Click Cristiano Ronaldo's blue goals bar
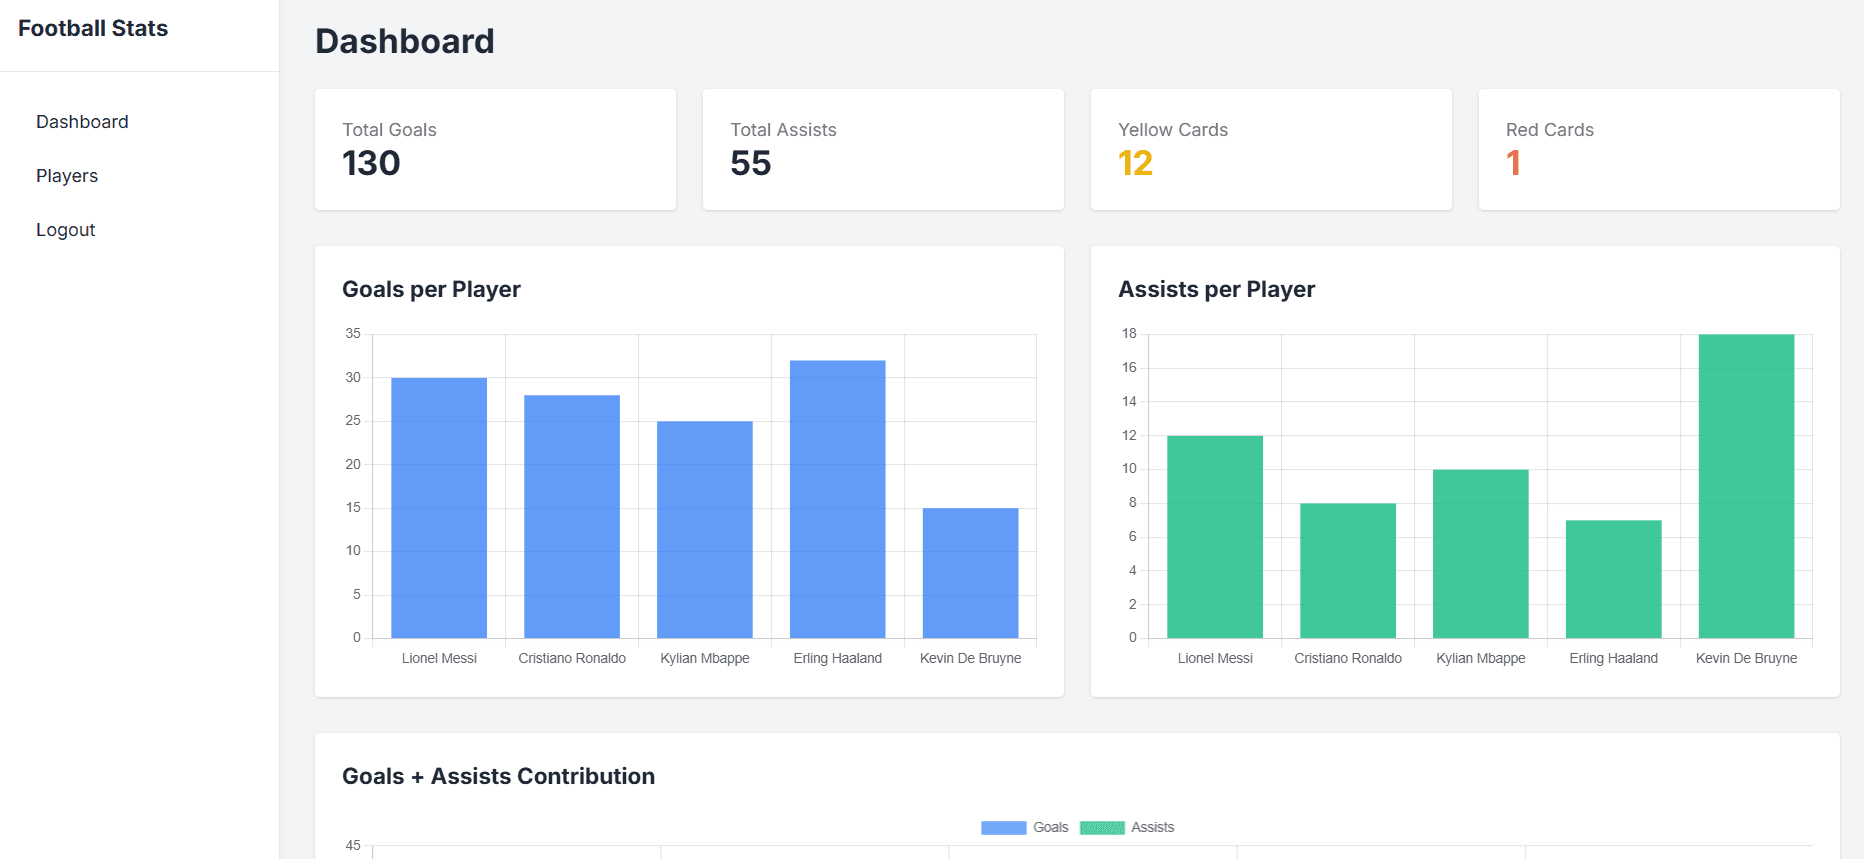Image resolution: width=1864 pixels, height=859 pixels. coord(572,516)
